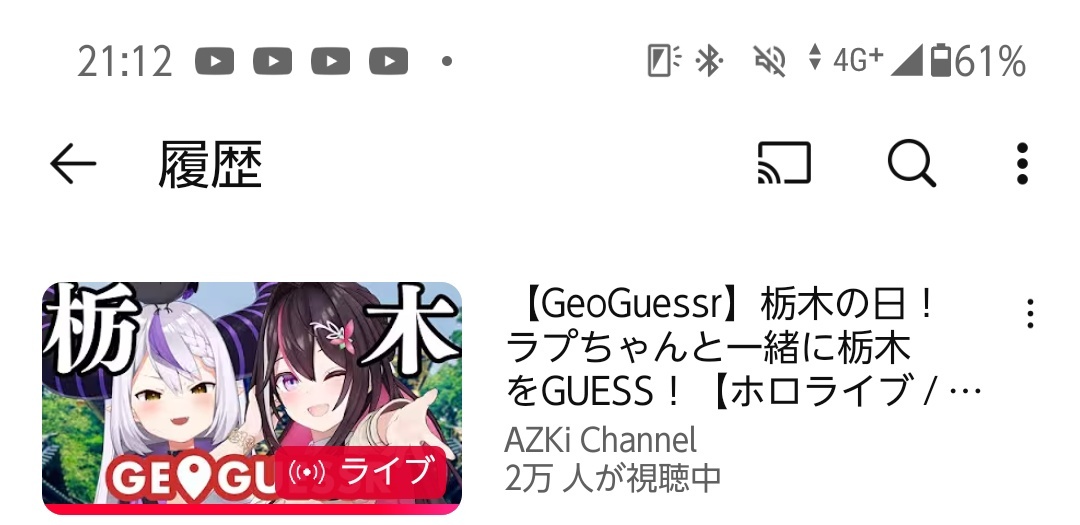
Task: Open the three-dot menu for the GeoGuessr video
Action: point(1030,313)
